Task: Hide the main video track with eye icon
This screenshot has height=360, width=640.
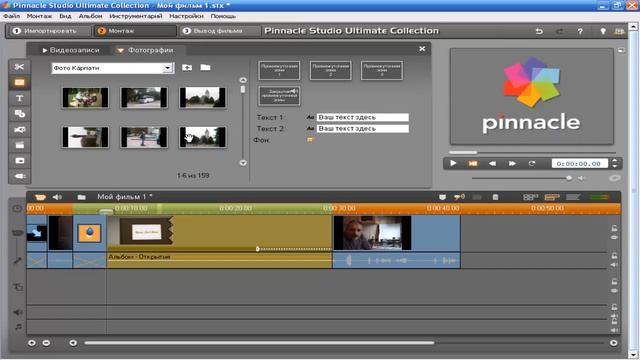Action: (614, 237)
